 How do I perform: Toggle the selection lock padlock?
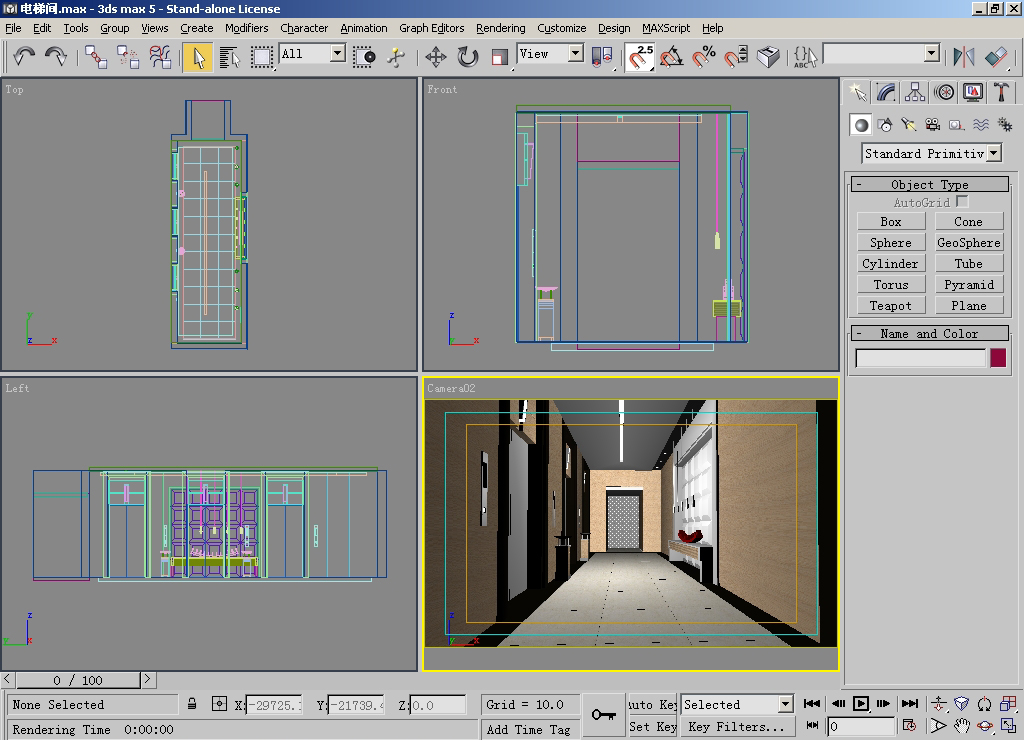point(192,704)
